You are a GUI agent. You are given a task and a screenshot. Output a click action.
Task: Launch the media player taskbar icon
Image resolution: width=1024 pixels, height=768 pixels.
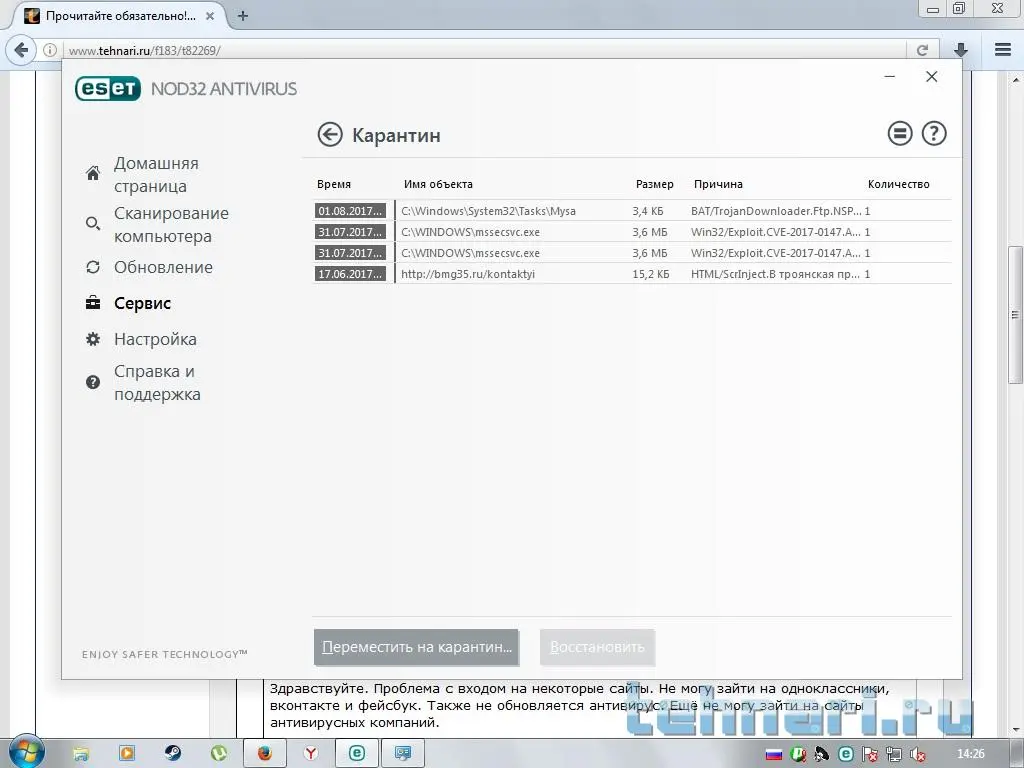click(127, 754)
